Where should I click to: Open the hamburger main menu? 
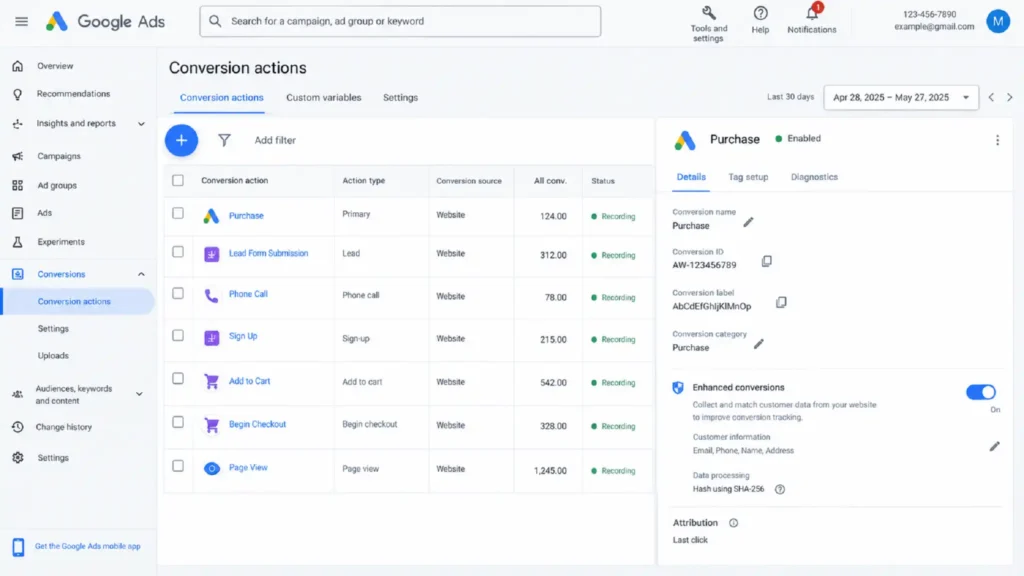tap(22, 22)
